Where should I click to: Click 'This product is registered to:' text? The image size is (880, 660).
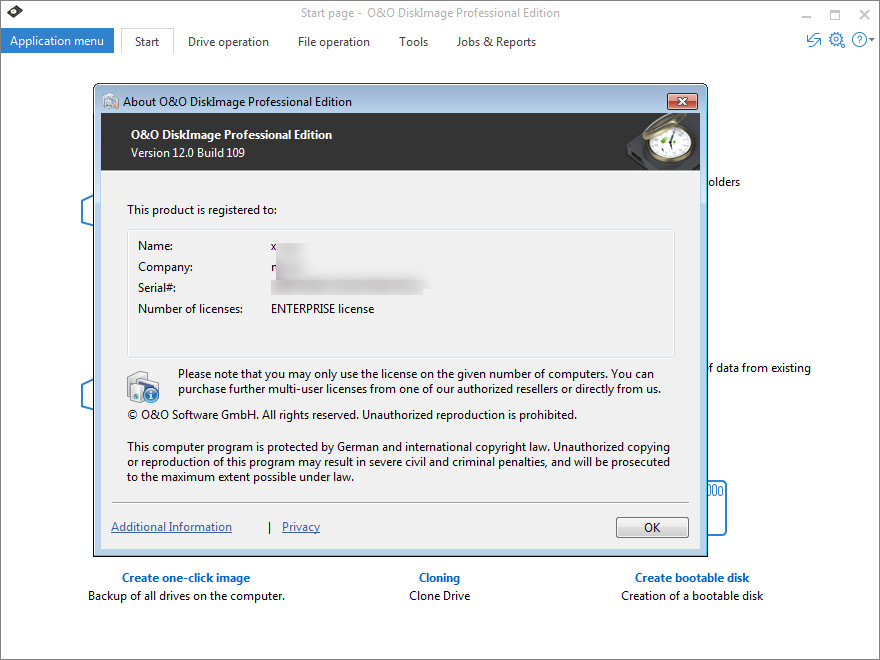click(201, 210)
